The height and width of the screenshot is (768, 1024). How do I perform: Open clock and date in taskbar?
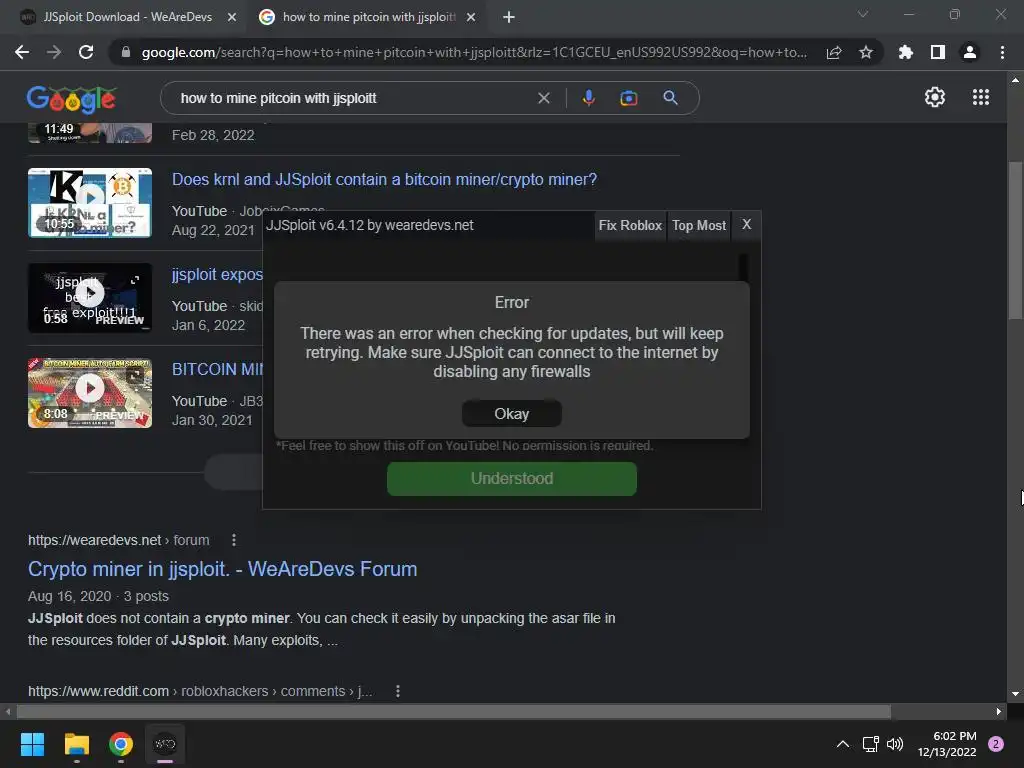[947, 744]
